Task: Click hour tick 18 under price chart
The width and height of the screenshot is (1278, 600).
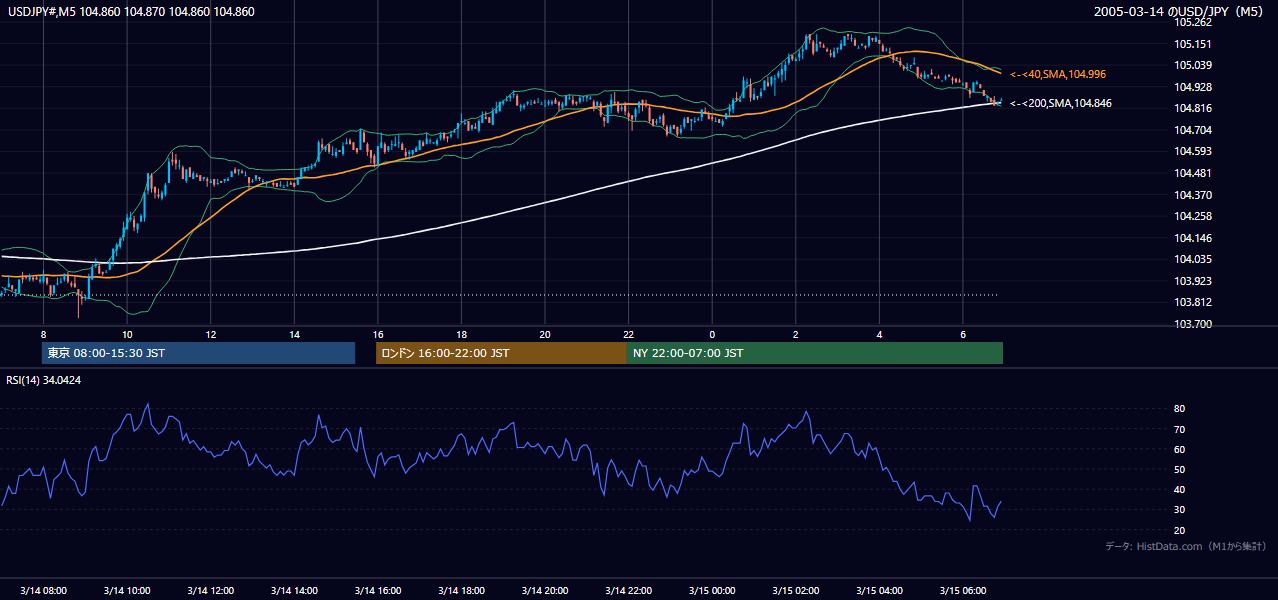Action: [x=461, y=334]
